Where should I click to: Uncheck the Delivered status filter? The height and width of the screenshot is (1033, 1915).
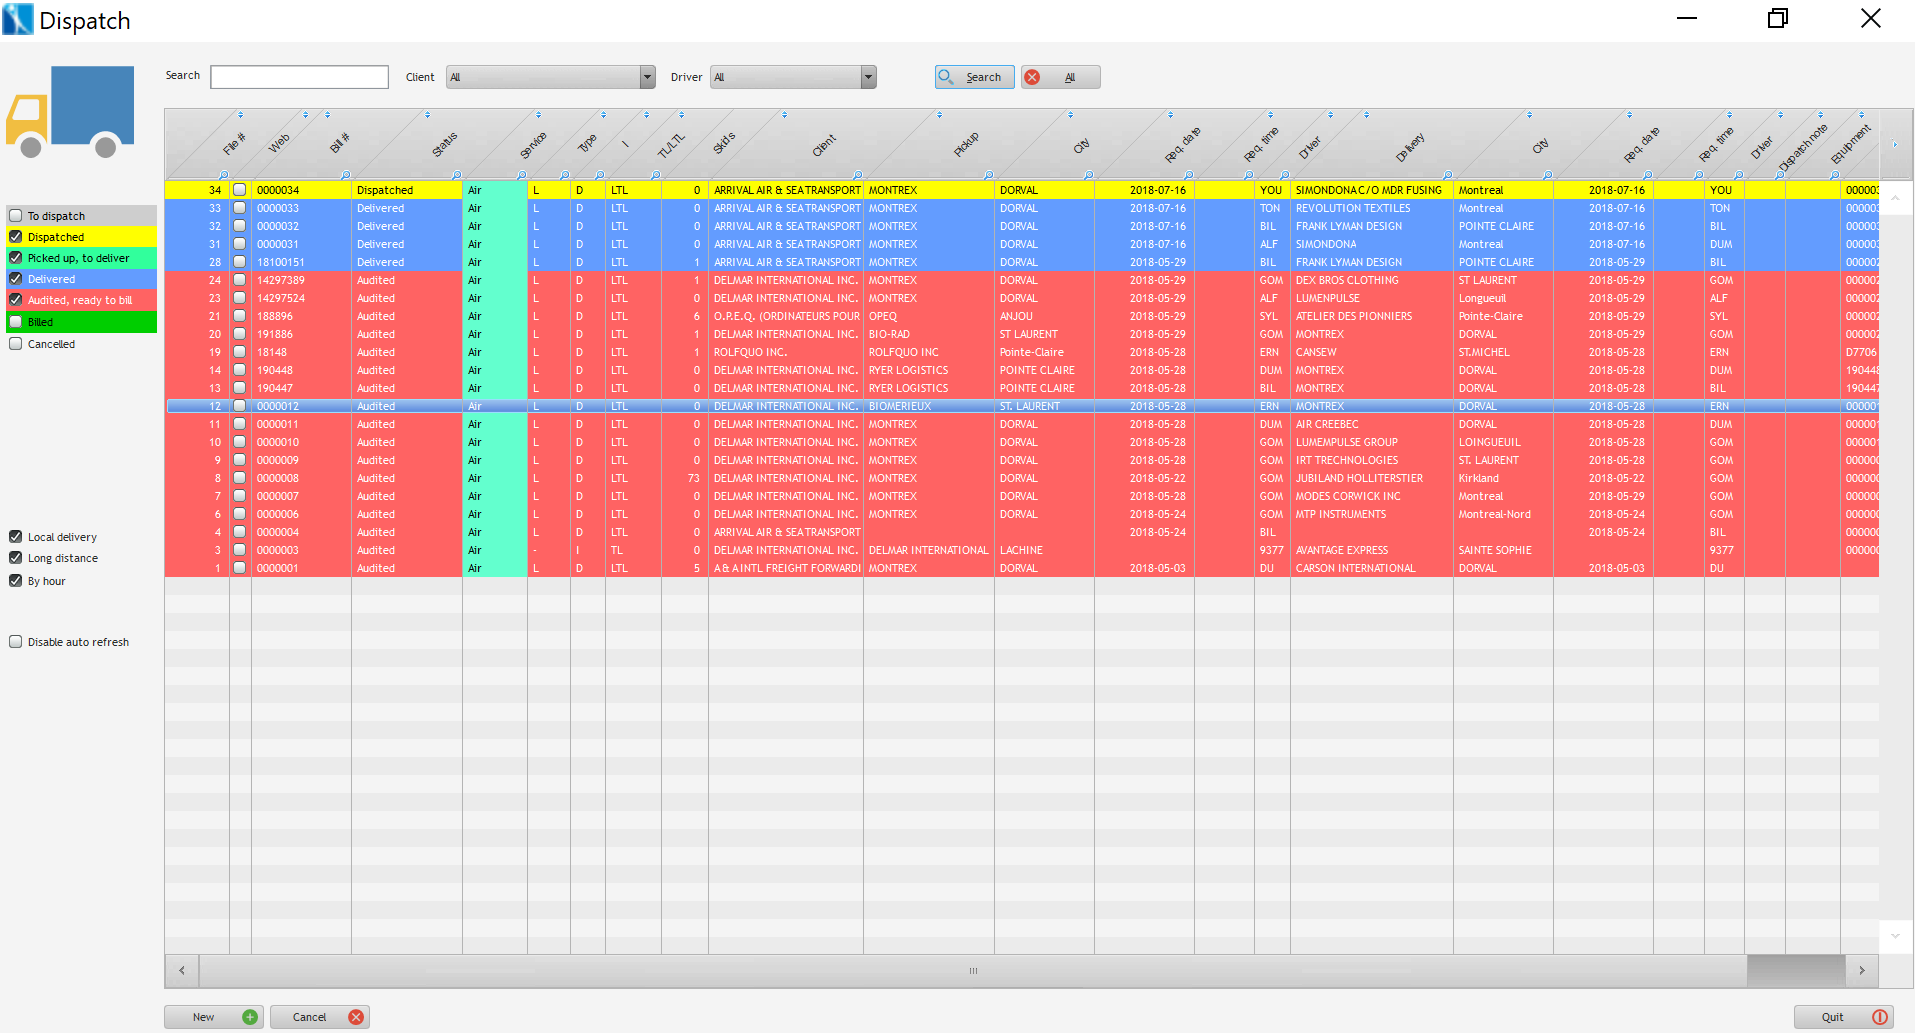click(x=16, y=279)
